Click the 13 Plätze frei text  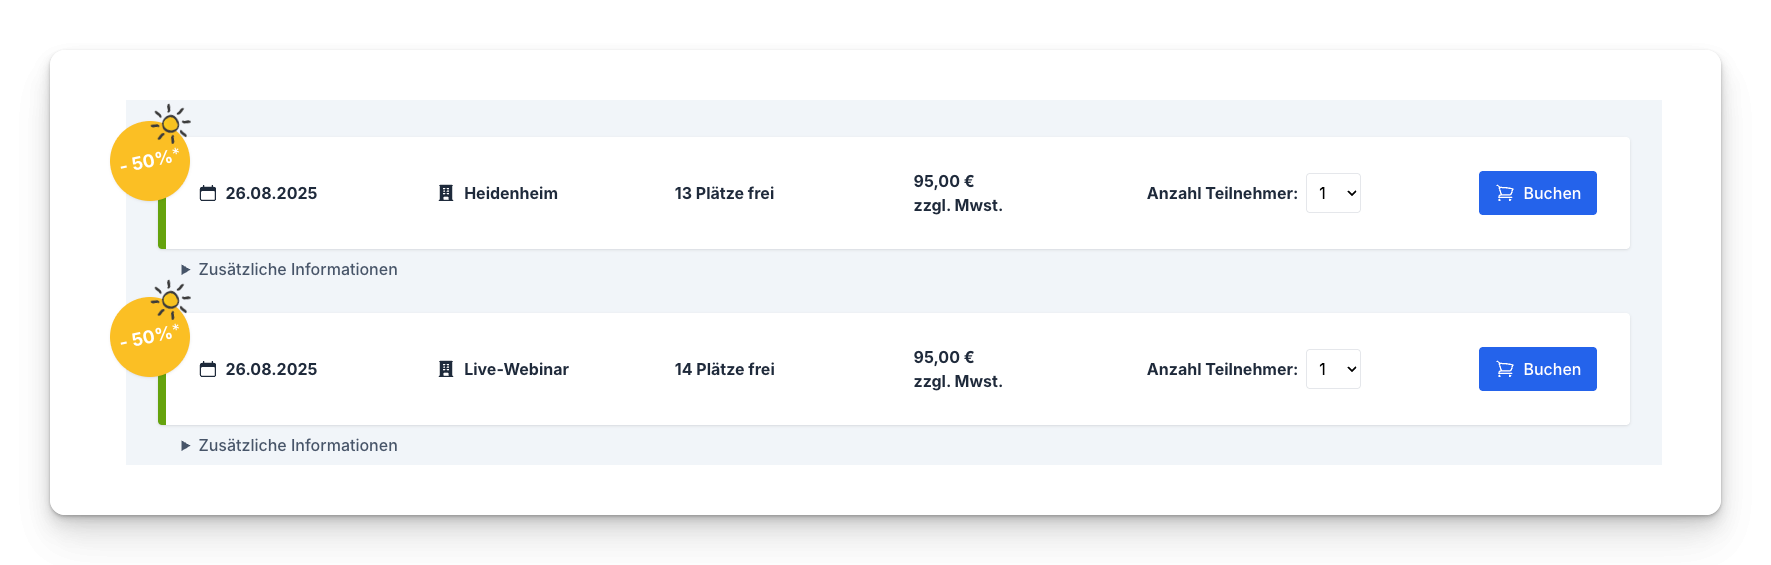click(725, 193)
